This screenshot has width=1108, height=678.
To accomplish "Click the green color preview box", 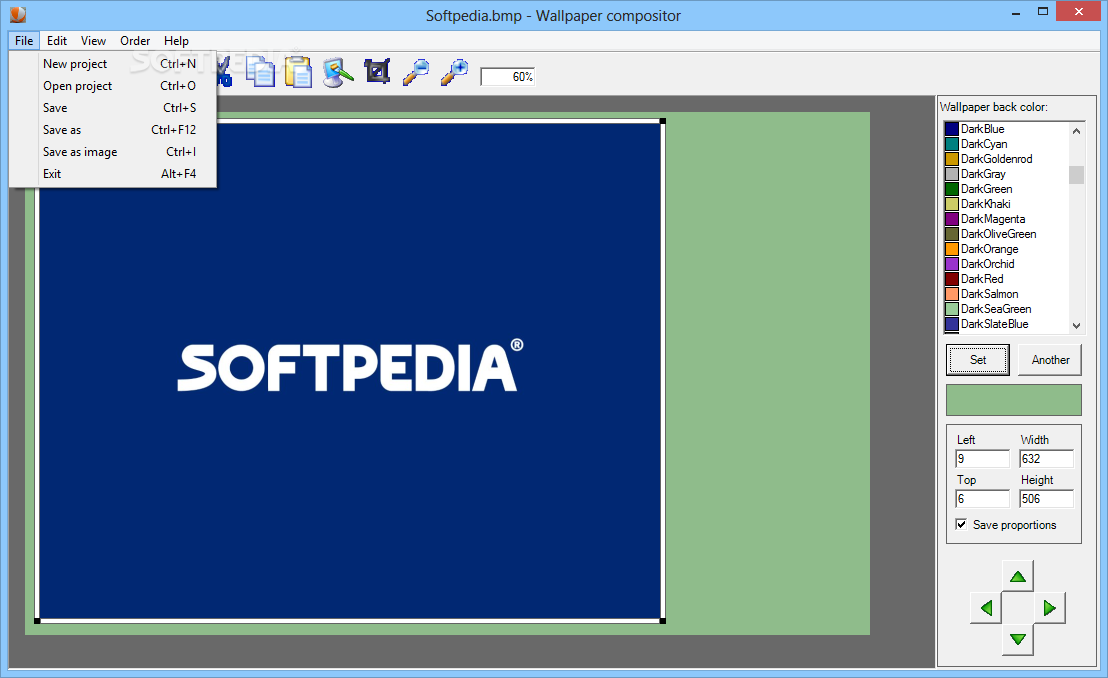I will [1013, 399].
